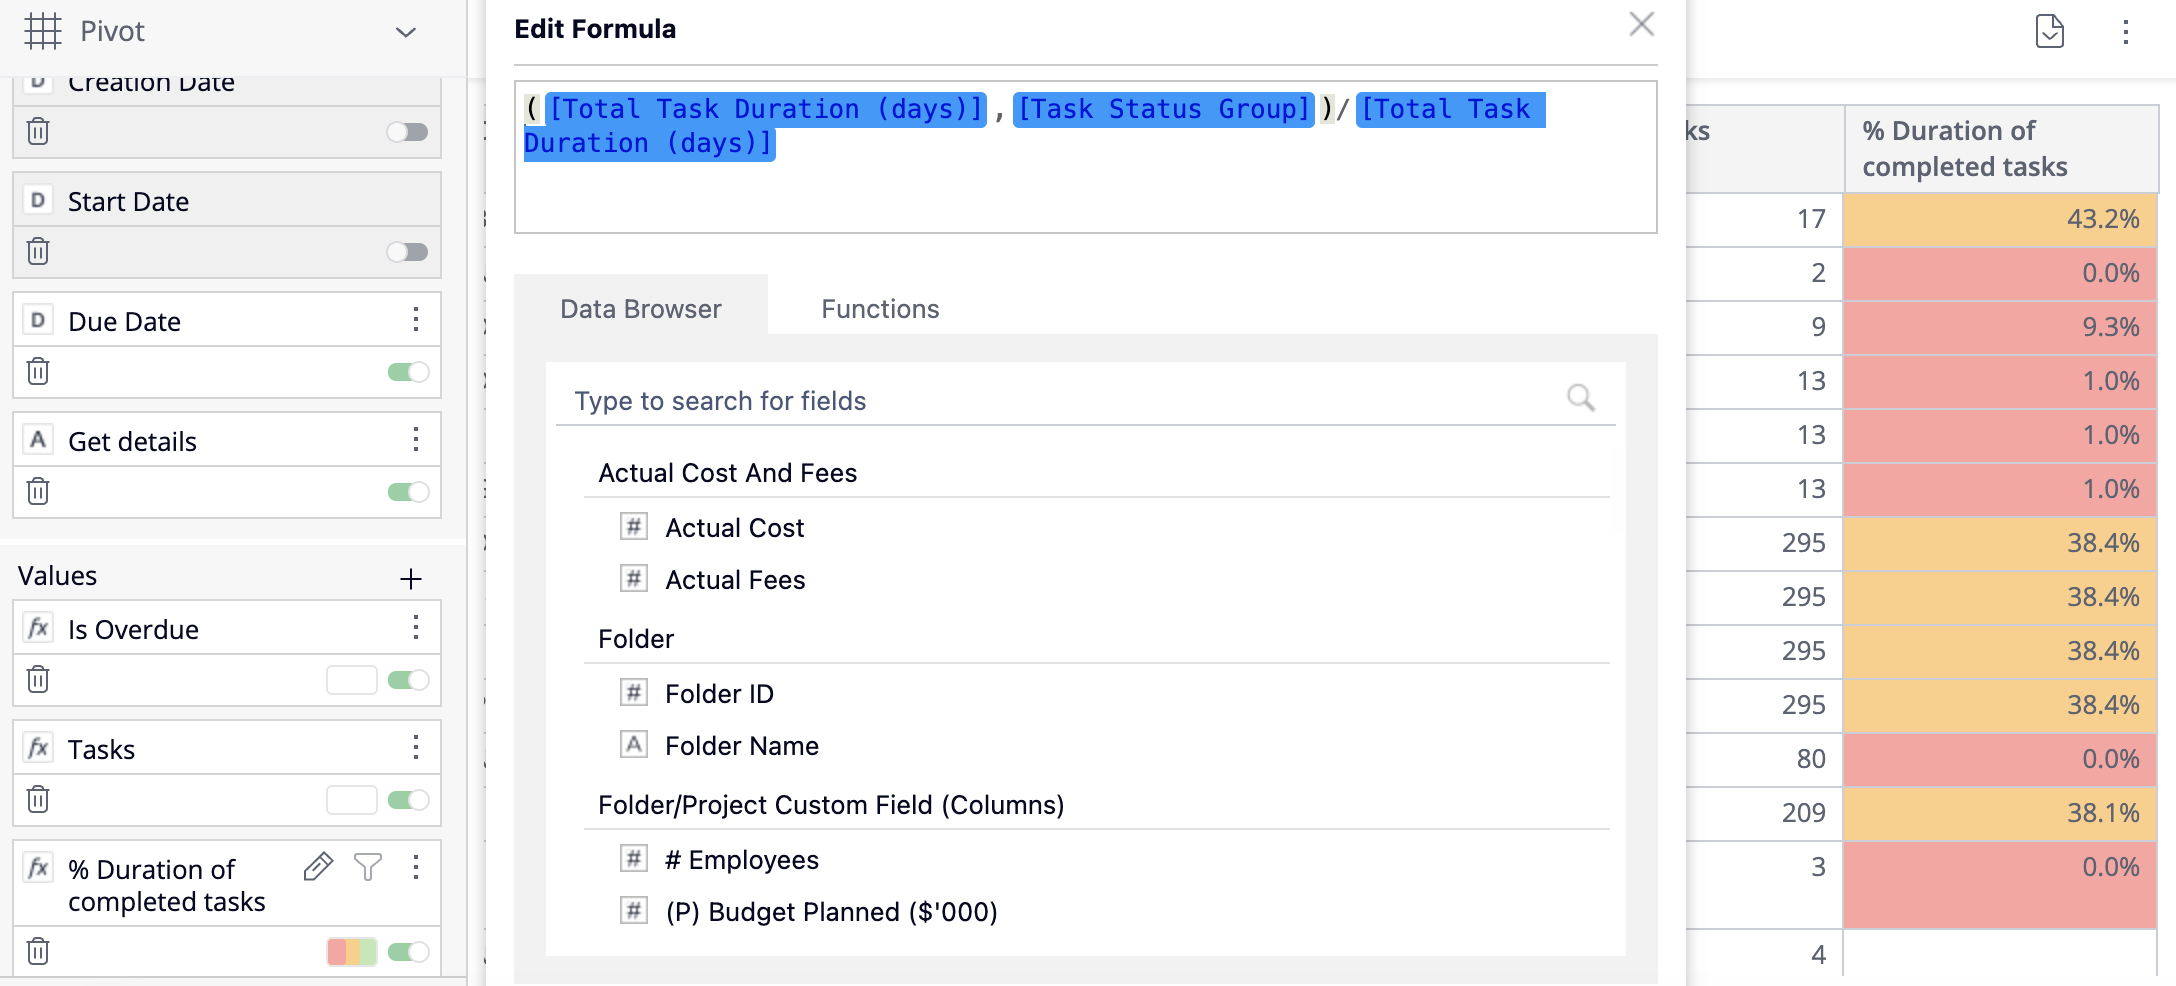
Task: Toggle off the Get details field
Action: (x=408, y=492)
